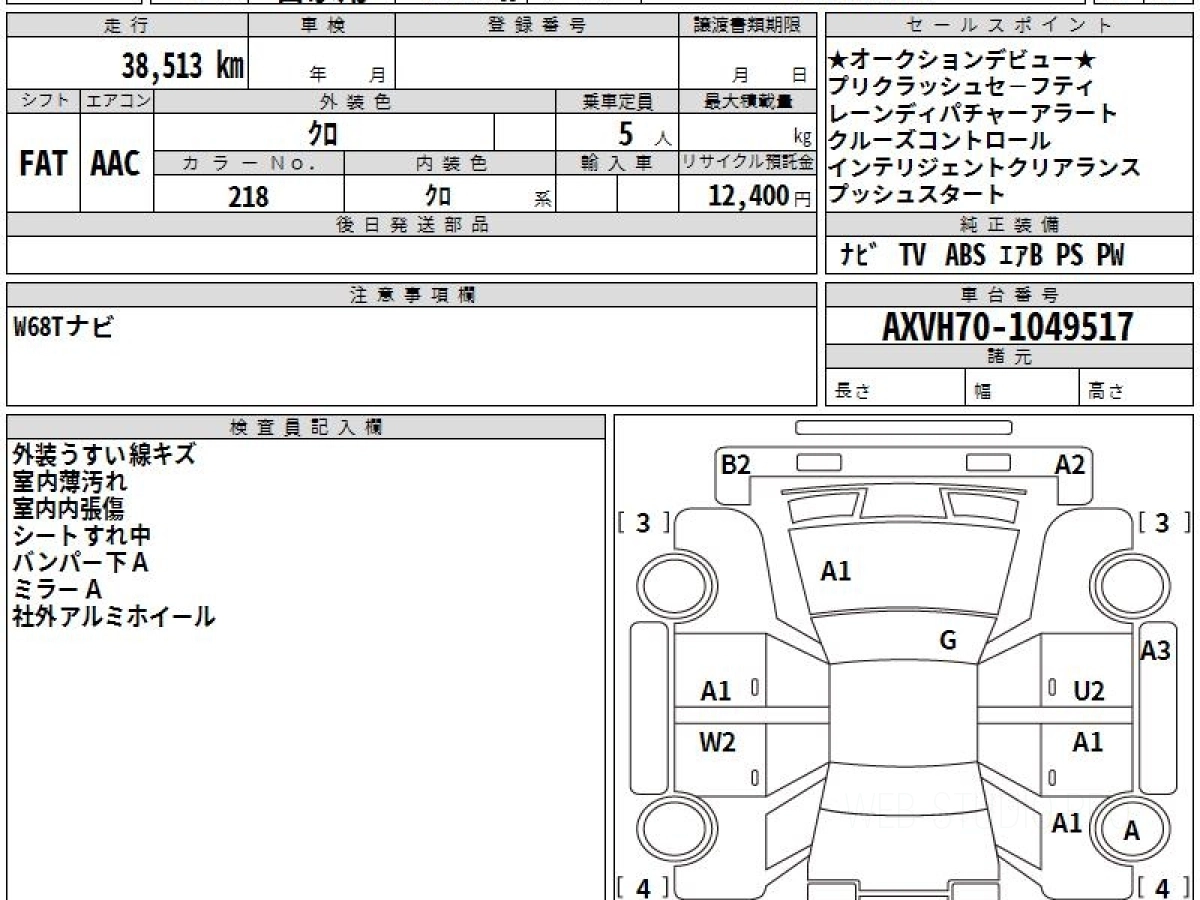Select the W68Tナビ note

point(63,326)
